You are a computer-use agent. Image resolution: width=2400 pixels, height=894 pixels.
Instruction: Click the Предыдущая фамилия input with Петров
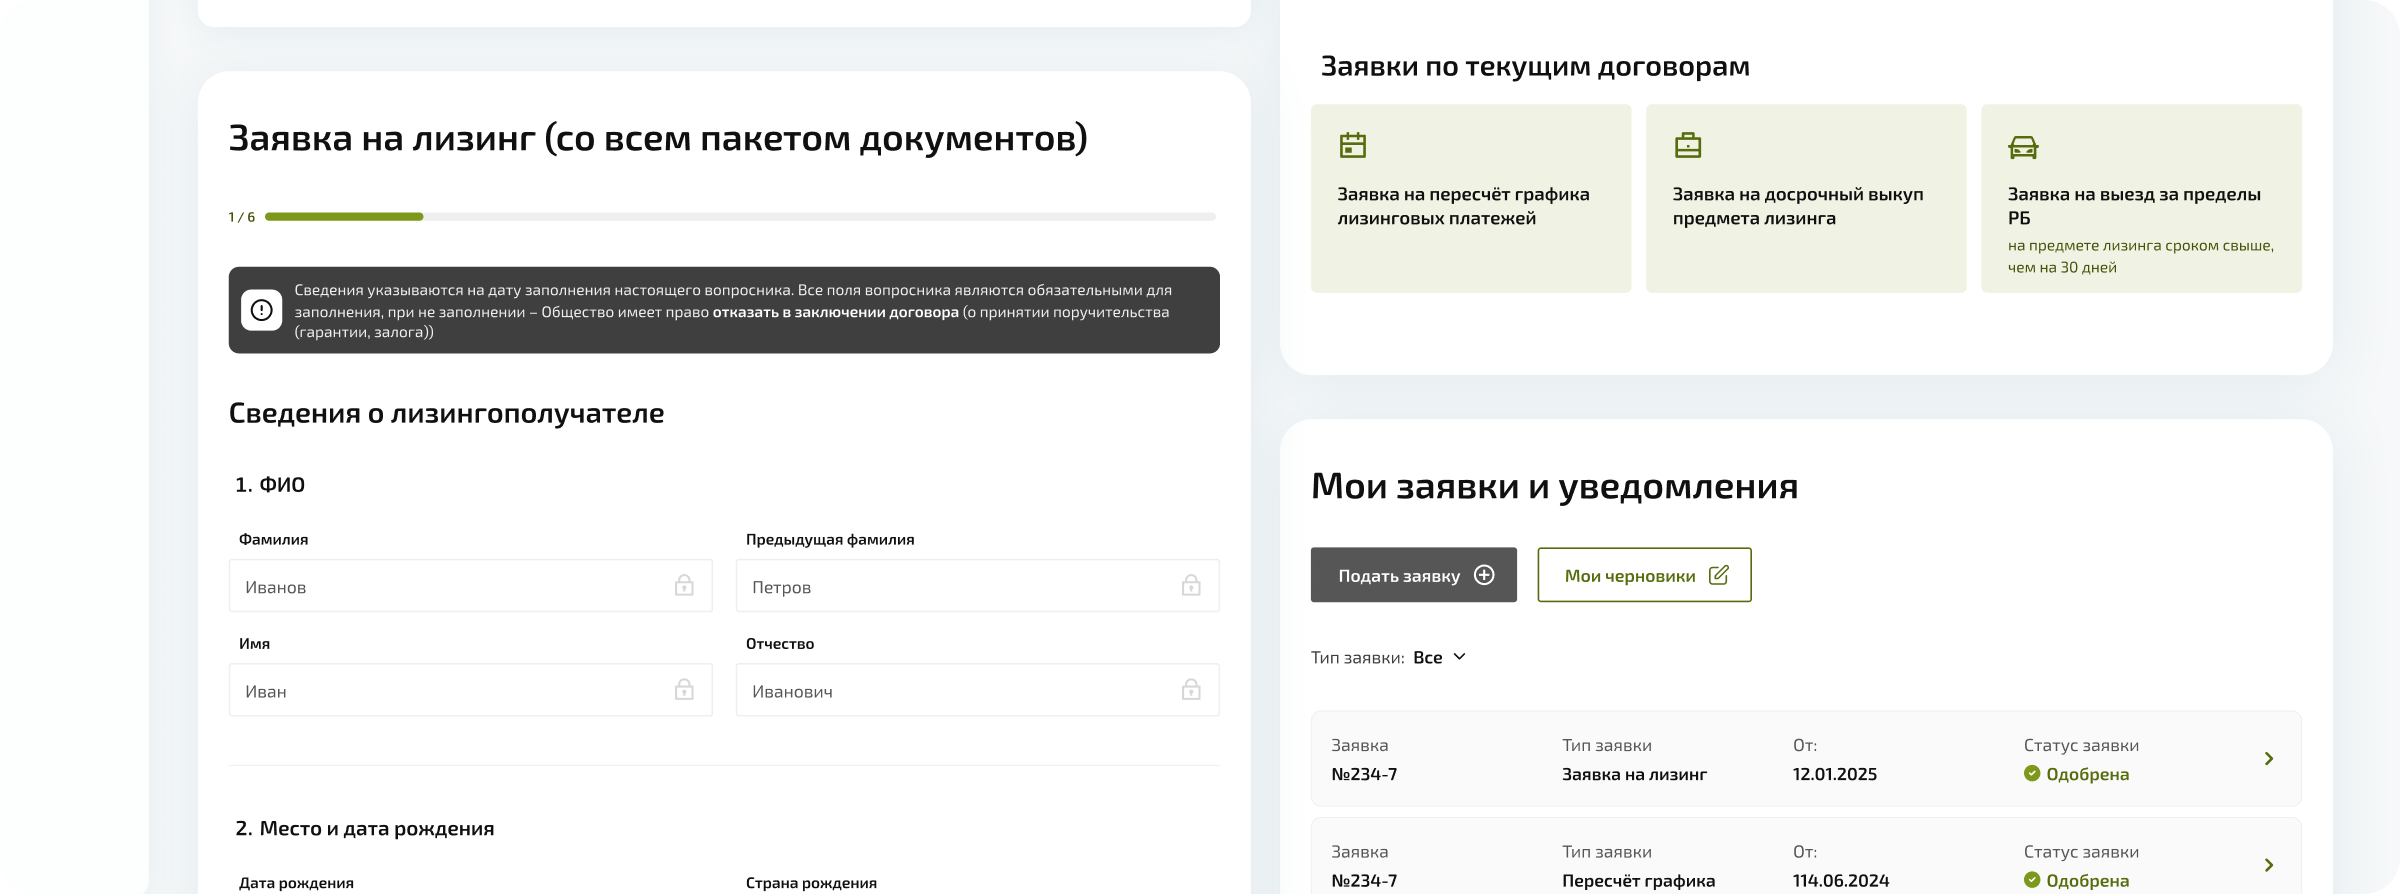[x=977, y=586]
